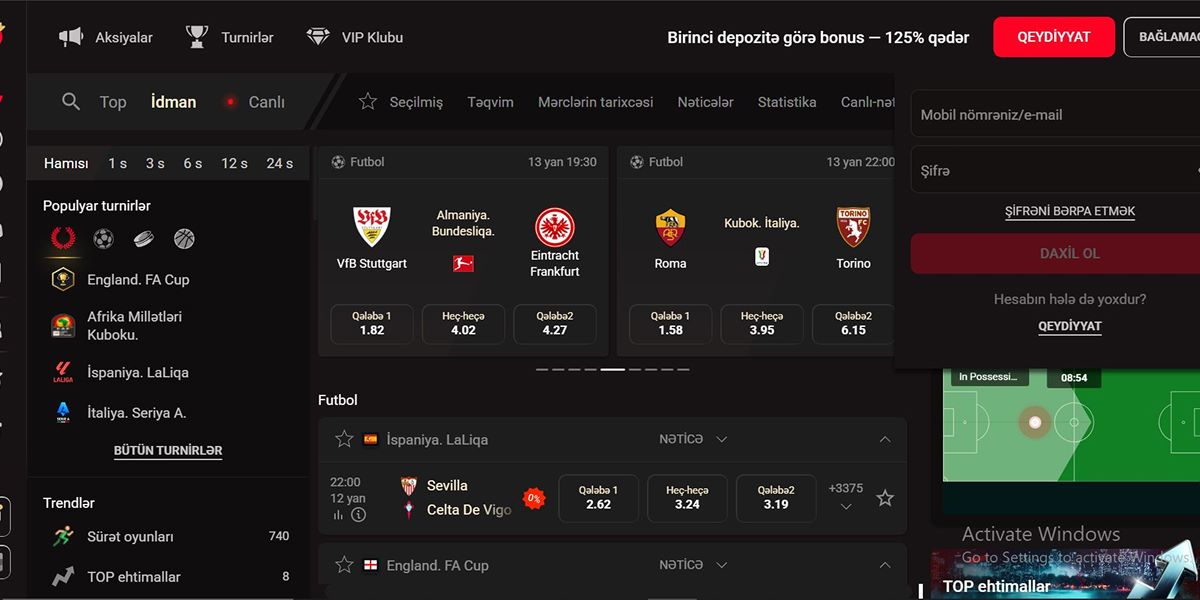Click the ŞİFRƏNİ BƏRPA ETMƏK link
Viewport: 1200px width, 600px height.
[x=1070, y=212]
